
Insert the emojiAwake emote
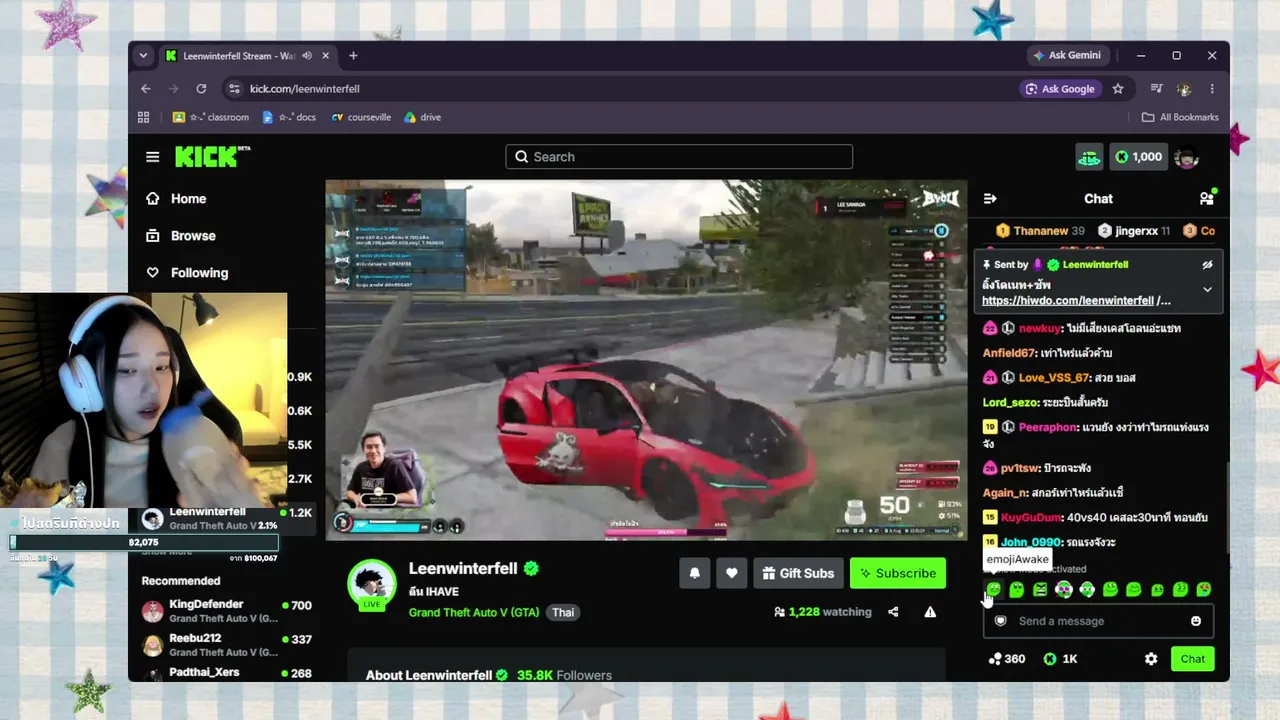993,590
